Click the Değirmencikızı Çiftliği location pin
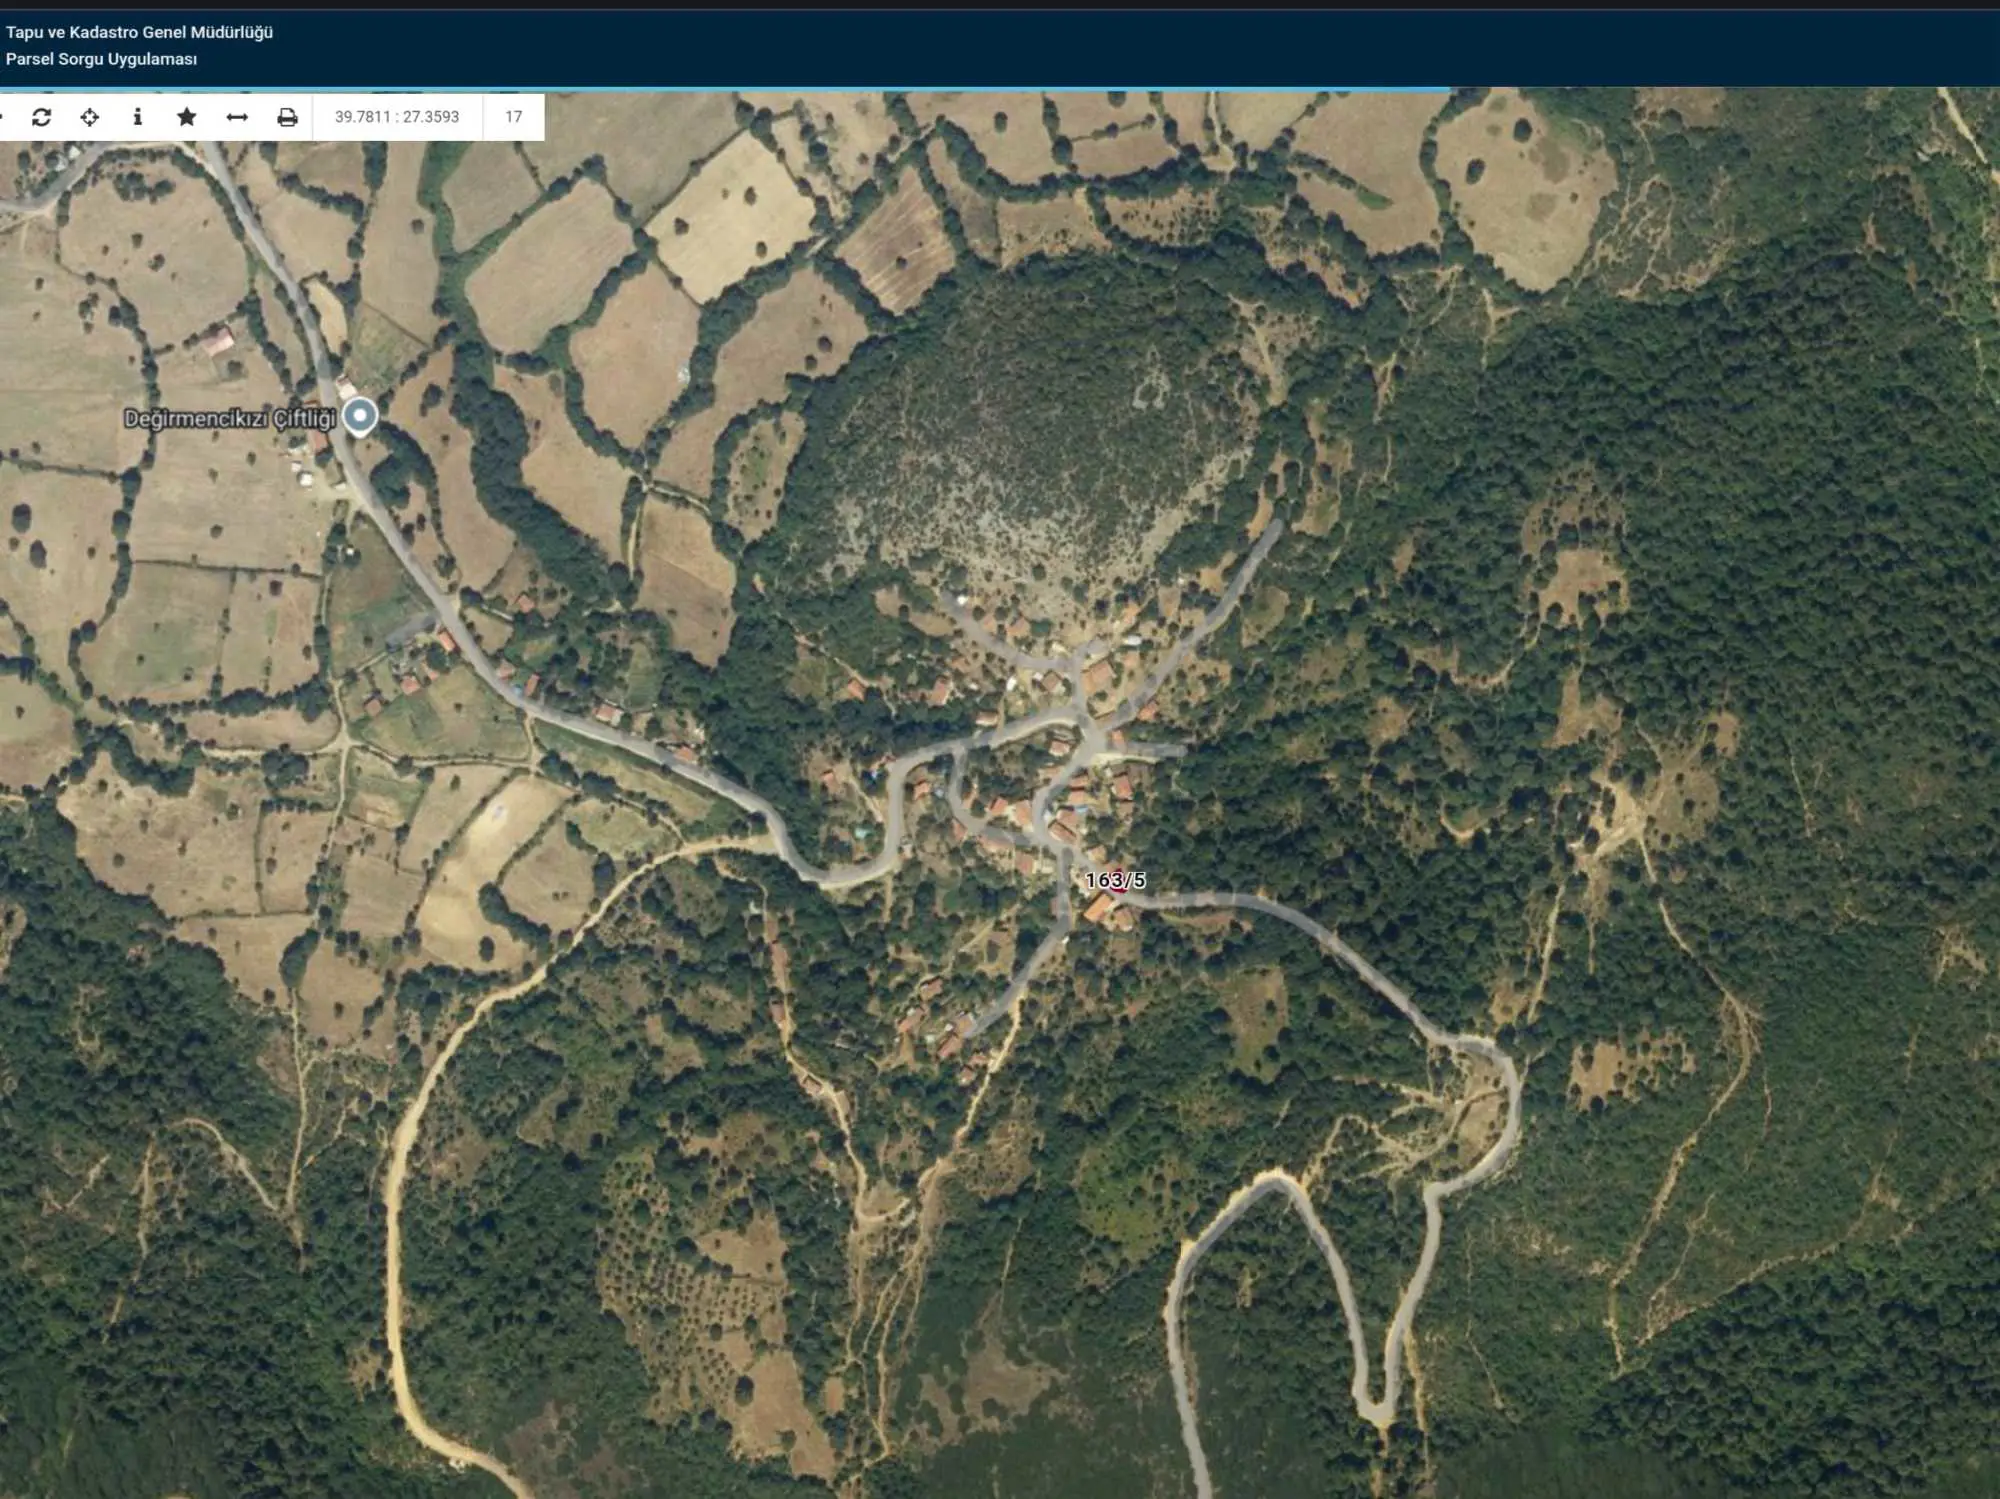The width and height of the screenshot is (2000, 1499). coord(360,416)
